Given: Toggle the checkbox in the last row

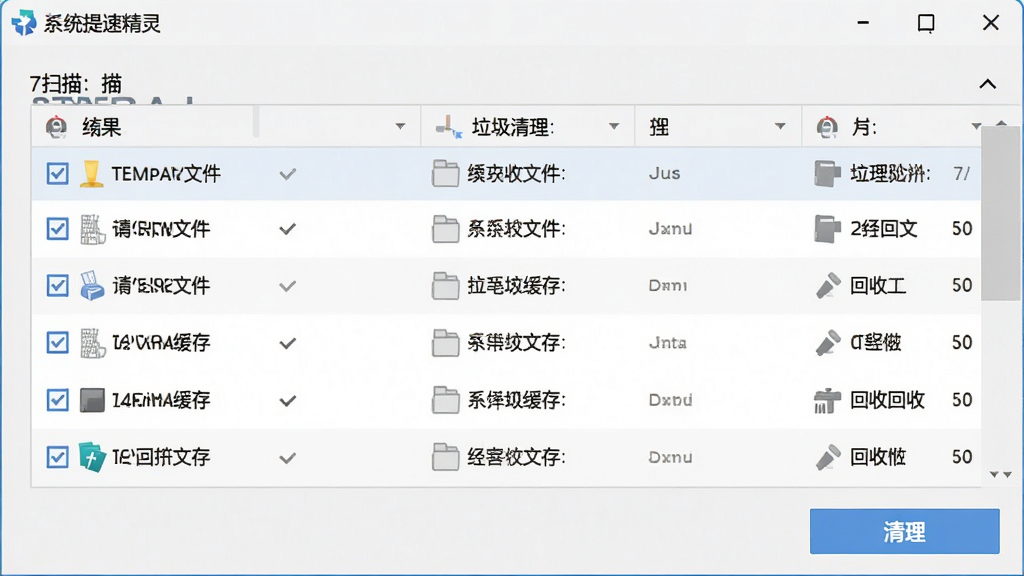Looking at the screenshot, I should pos(57,457).
